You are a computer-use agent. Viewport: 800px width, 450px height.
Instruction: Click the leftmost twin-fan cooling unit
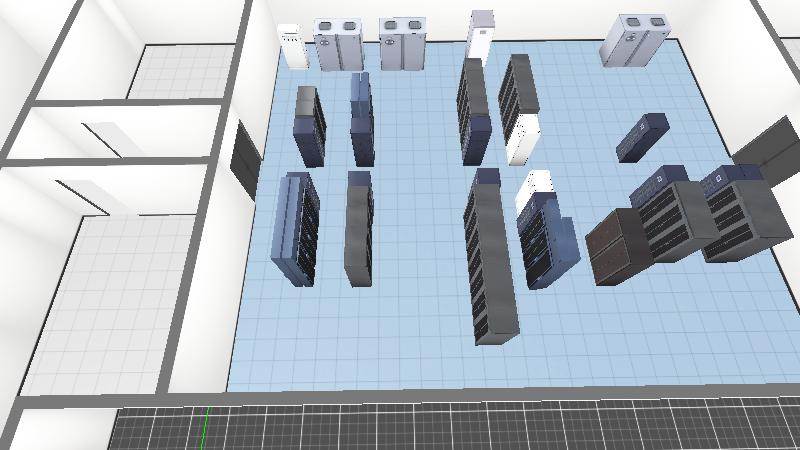tap(337, 45)
